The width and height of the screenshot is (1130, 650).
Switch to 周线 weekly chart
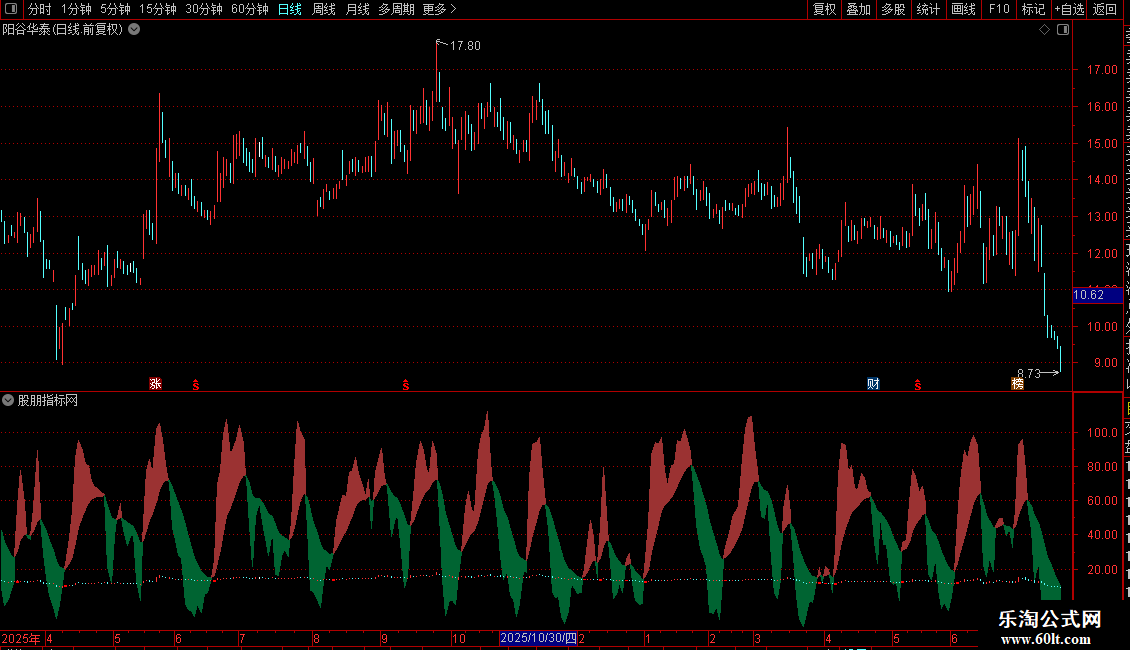(x=324, y=9)
